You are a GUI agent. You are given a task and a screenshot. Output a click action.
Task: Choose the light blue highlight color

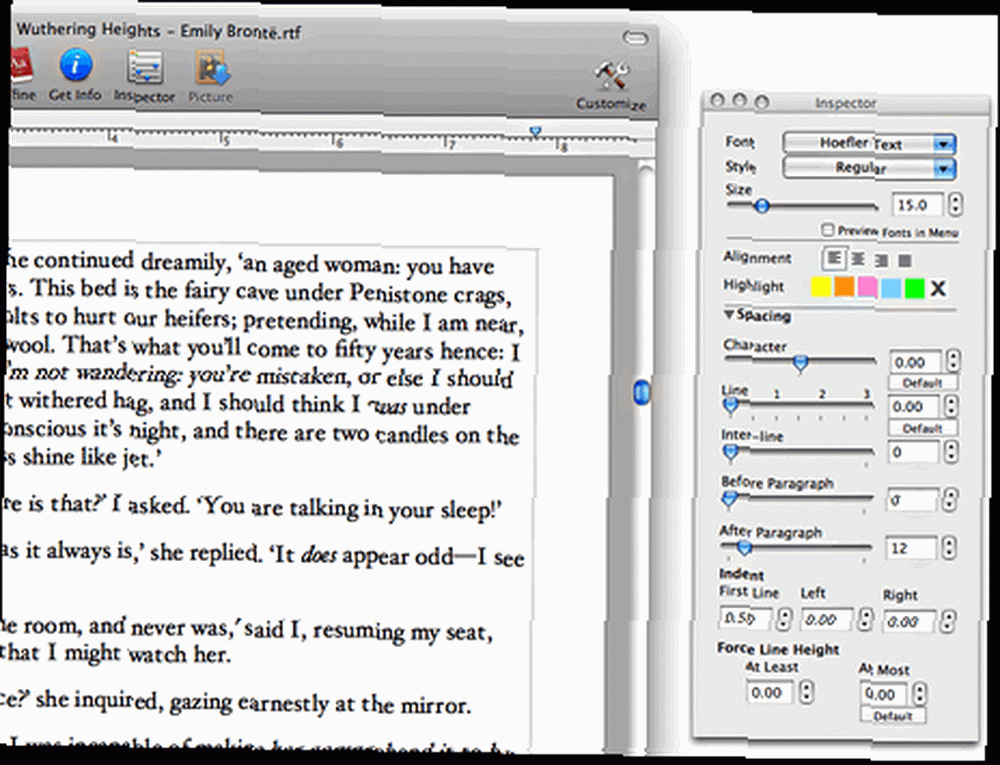point(891,288)
